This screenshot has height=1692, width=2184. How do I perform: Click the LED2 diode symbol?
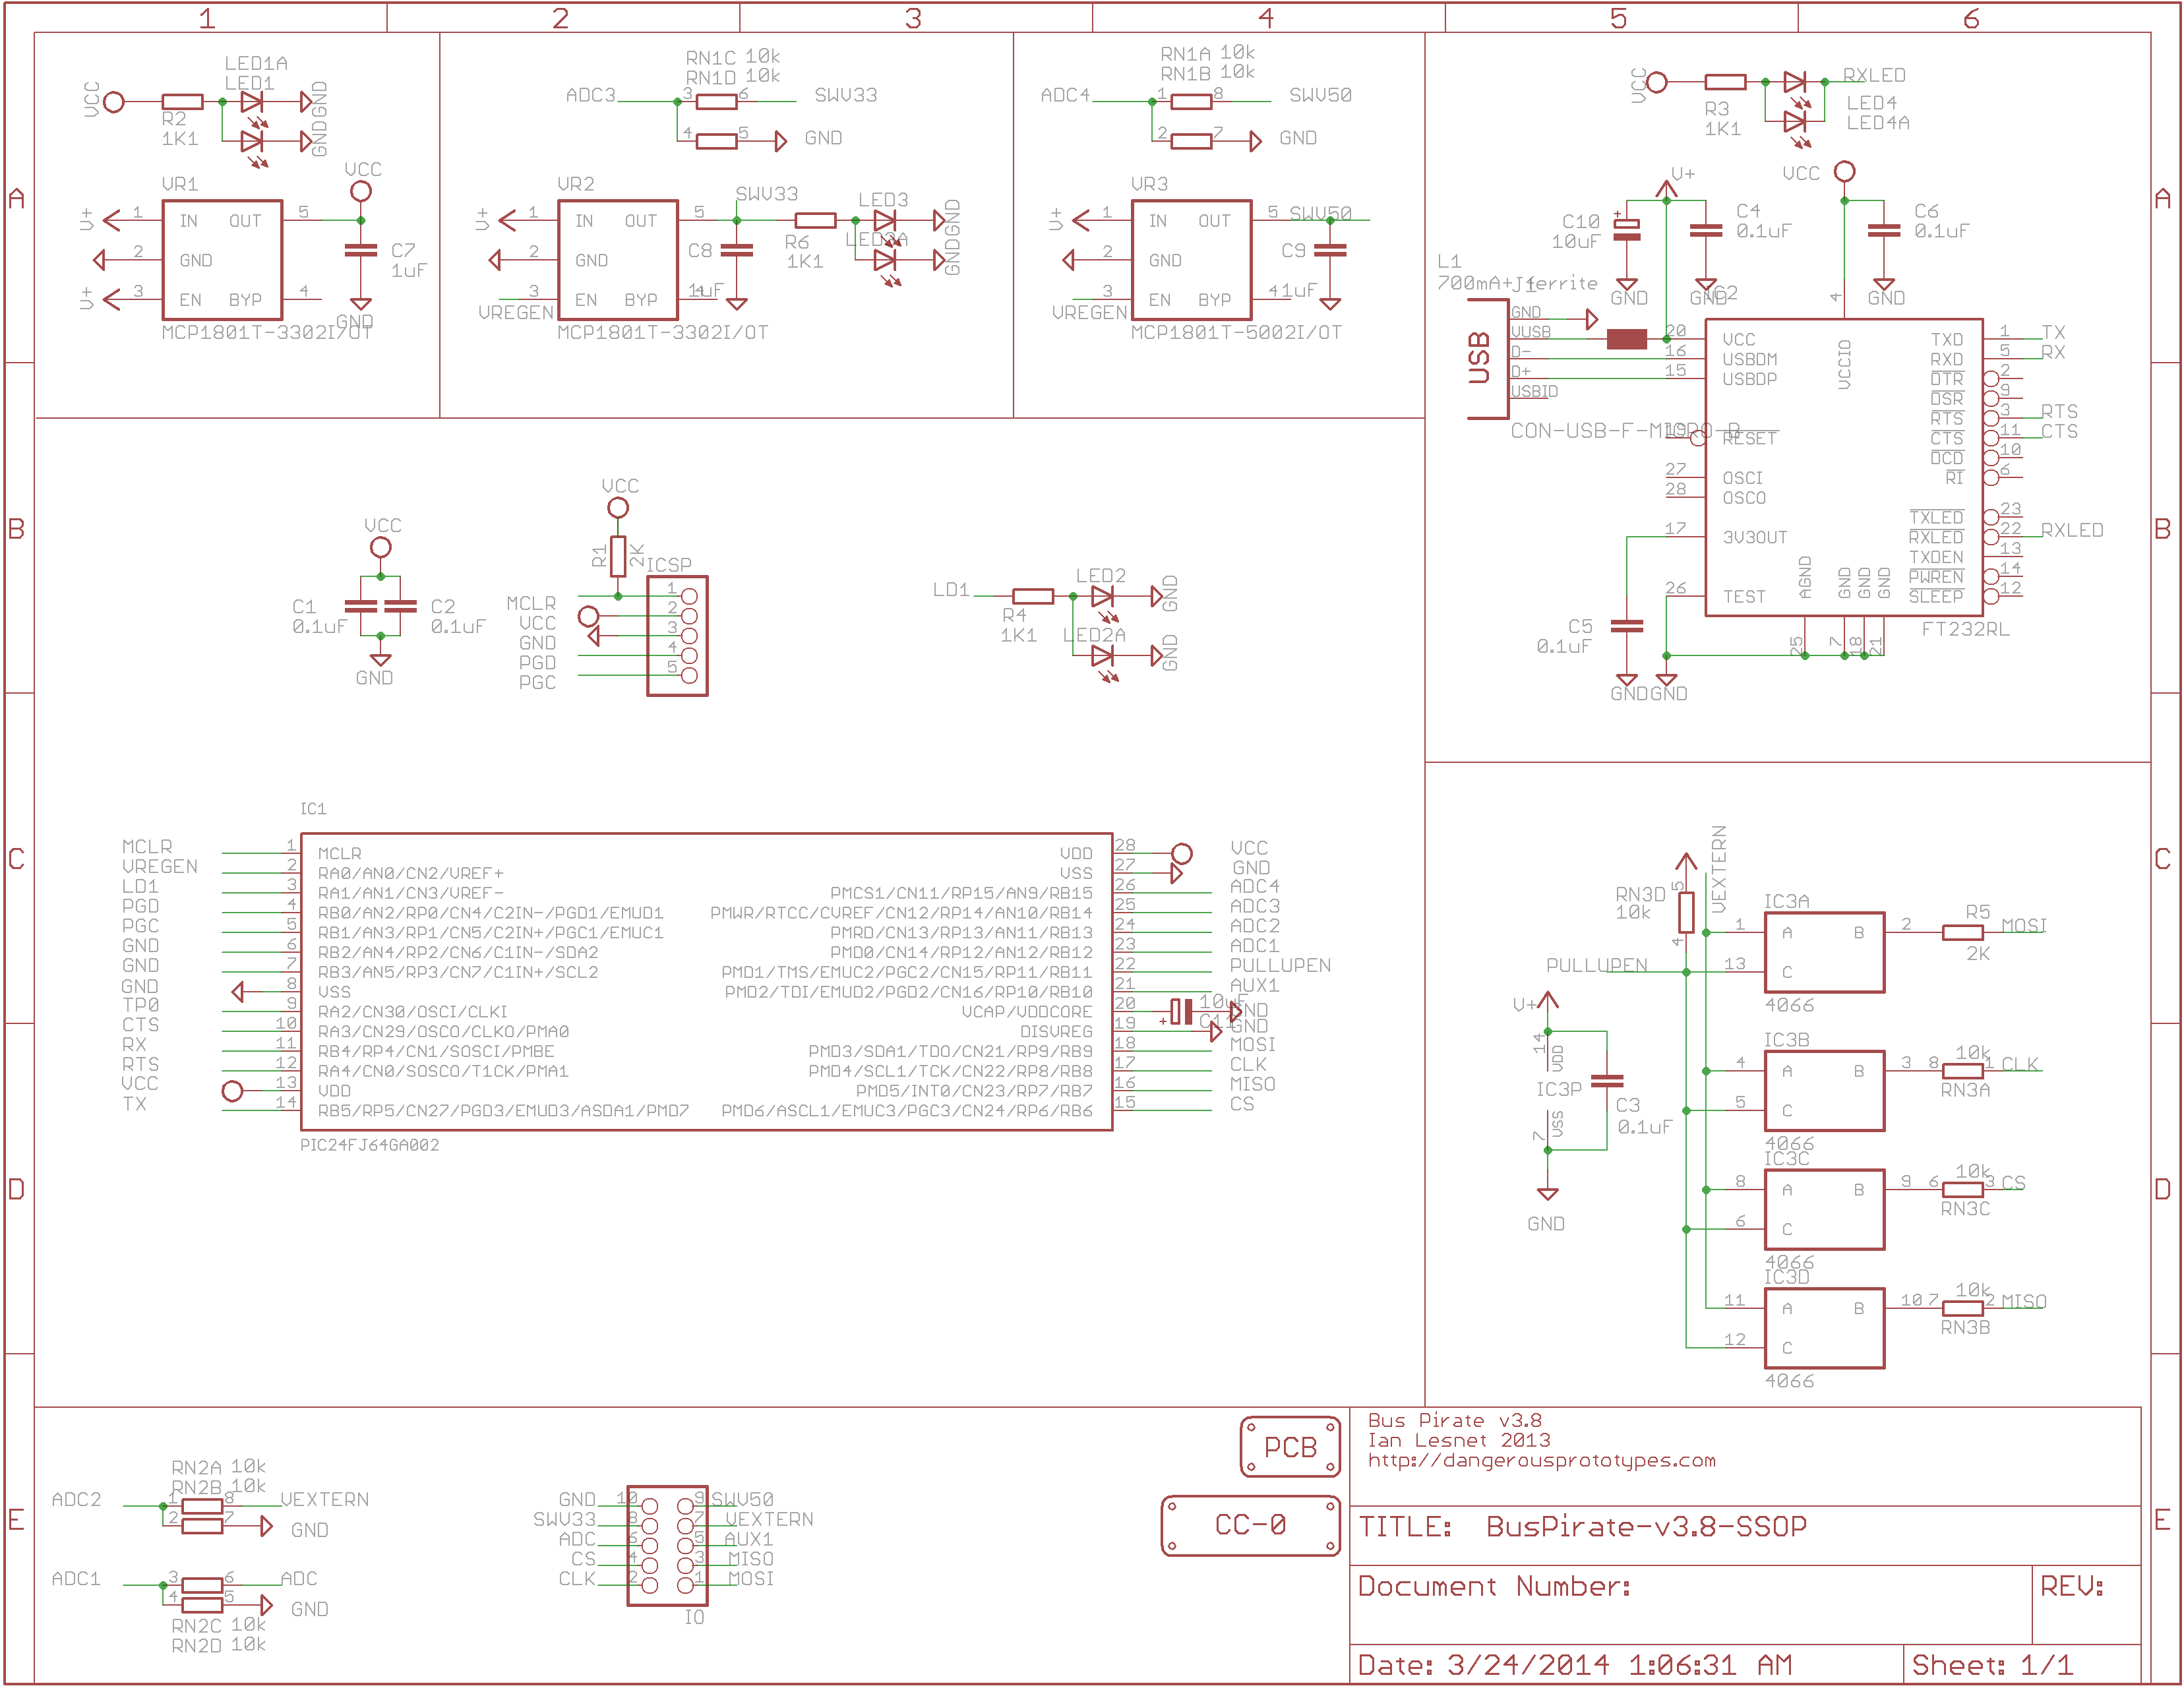[x=1102, y=596]
